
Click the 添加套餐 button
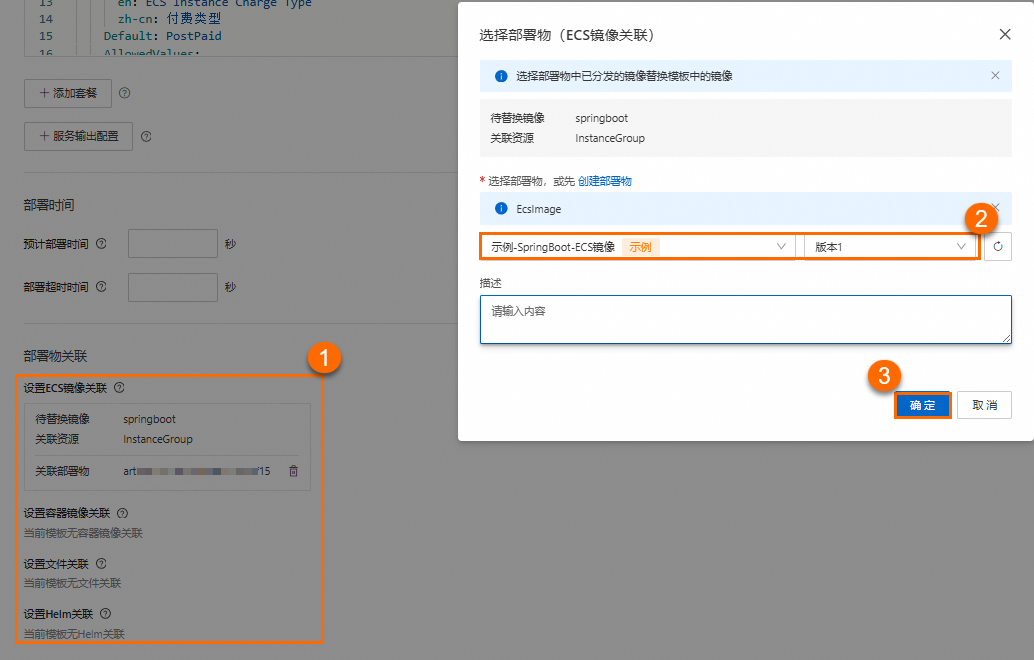(68, 93)
